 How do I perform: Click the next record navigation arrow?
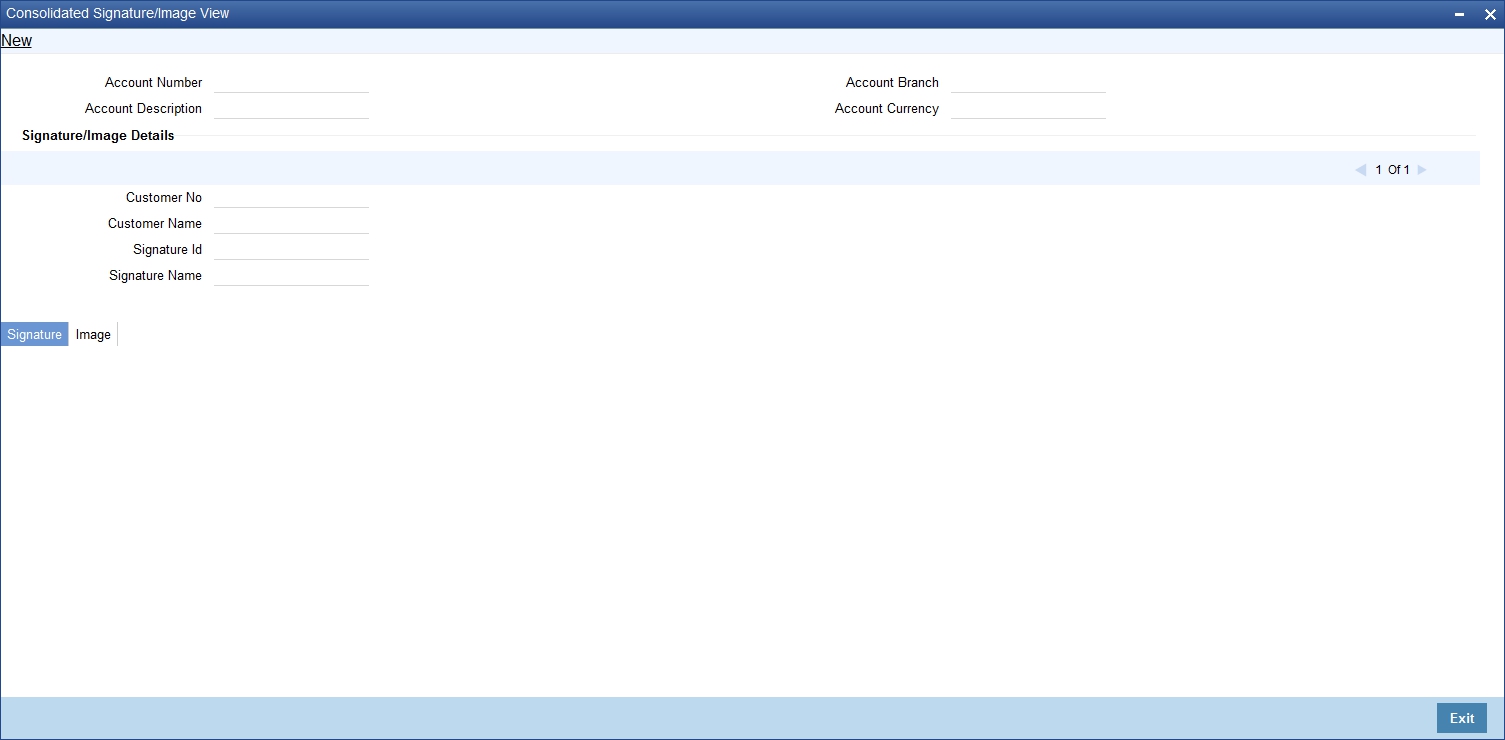pos(1421,169)
